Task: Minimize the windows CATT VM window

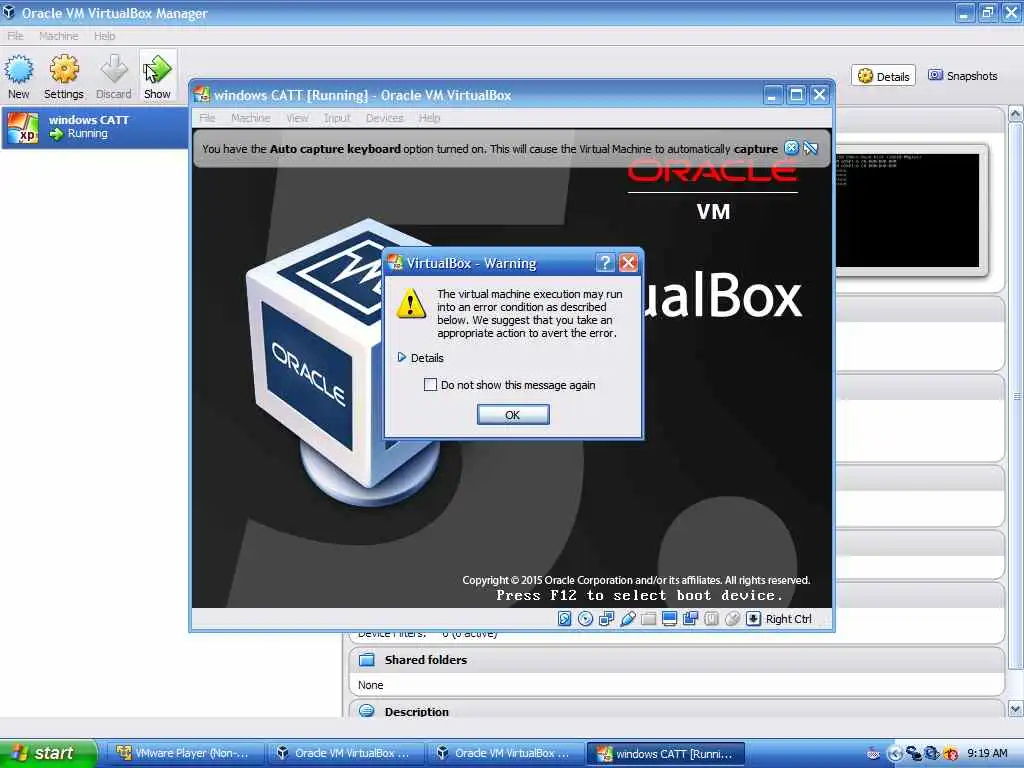Action: click(772, 95)
